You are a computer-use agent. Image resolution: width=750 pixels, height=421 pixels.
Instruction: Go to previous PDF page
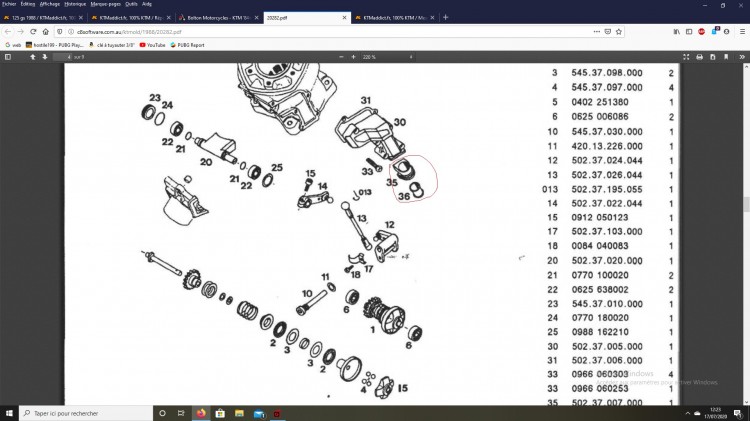(32, 57)
